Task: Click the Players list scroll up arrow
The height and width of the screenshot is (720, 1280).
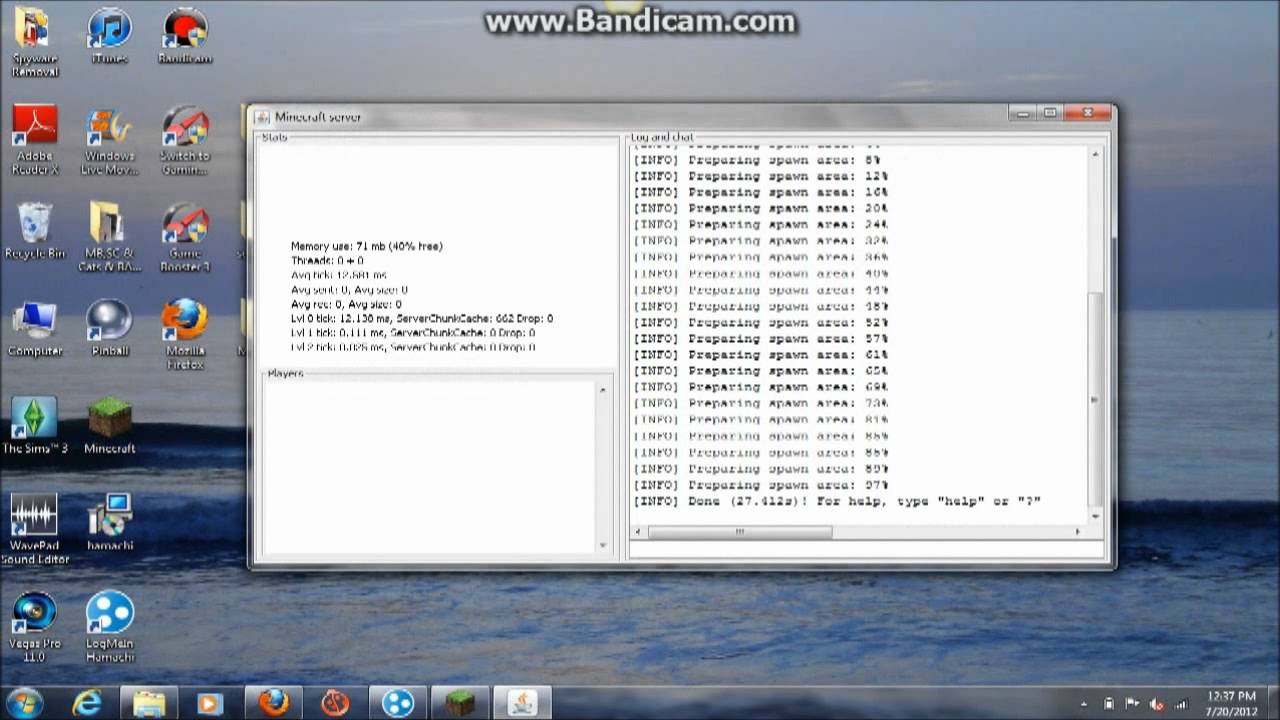Action: pos(602,390)
